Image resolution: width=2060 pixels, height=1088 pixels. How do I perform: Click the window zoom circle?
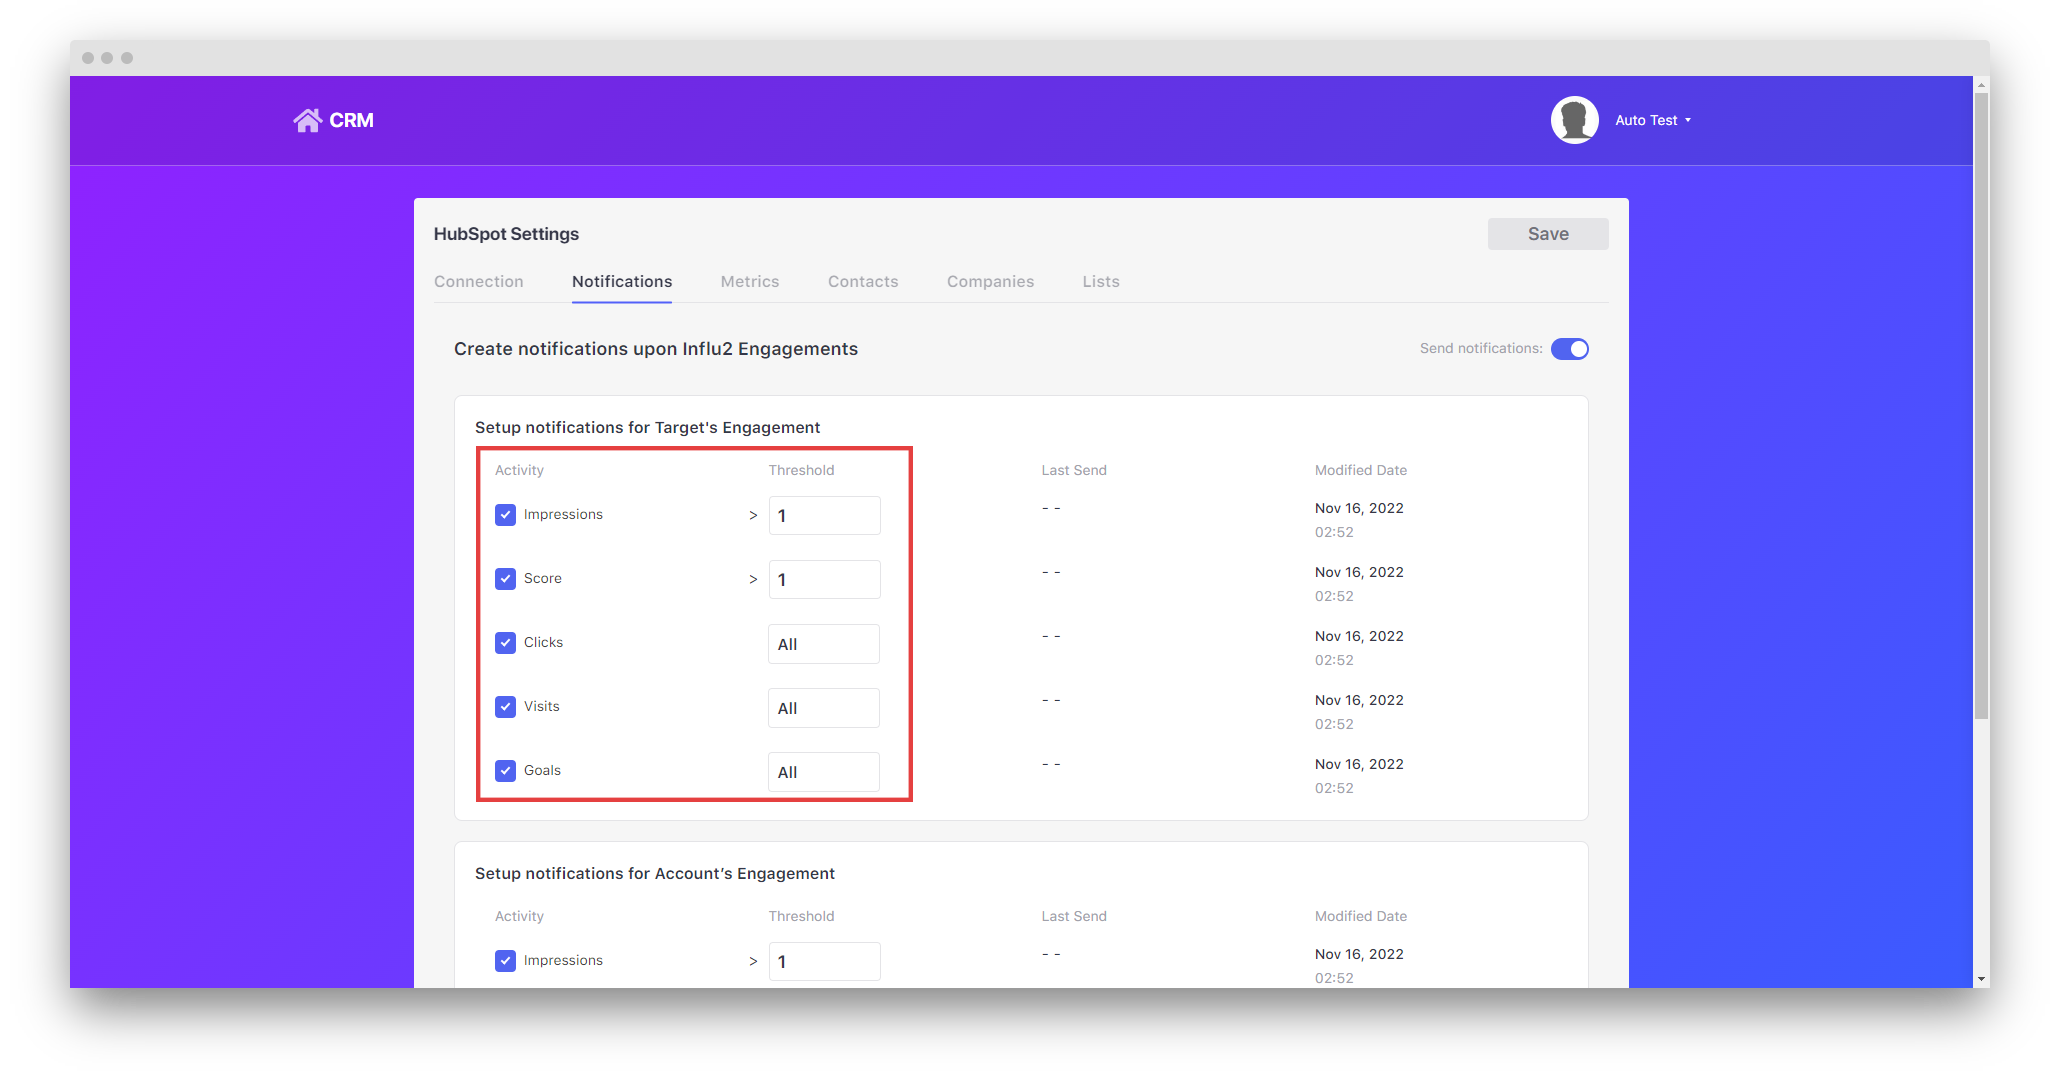126,58
